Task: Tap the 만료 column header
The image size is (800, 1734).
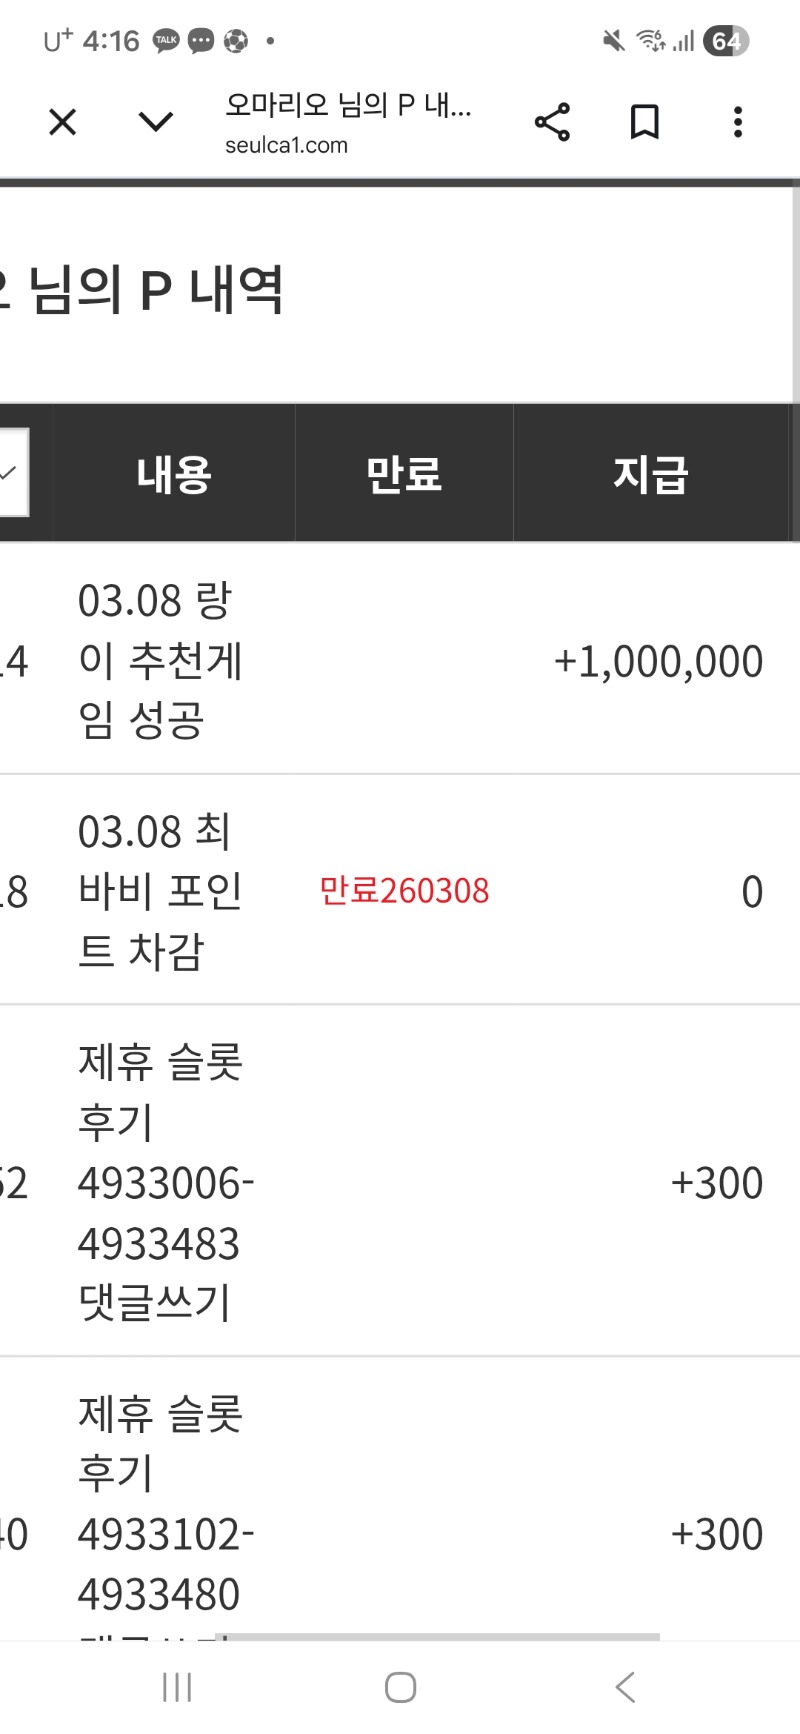Action: click(404, 473)
